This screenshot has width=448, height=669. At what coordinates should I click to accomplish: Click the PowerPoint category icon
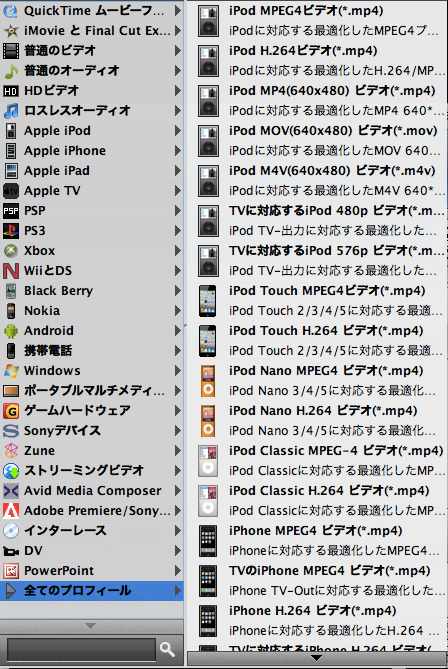pos(10,571)
